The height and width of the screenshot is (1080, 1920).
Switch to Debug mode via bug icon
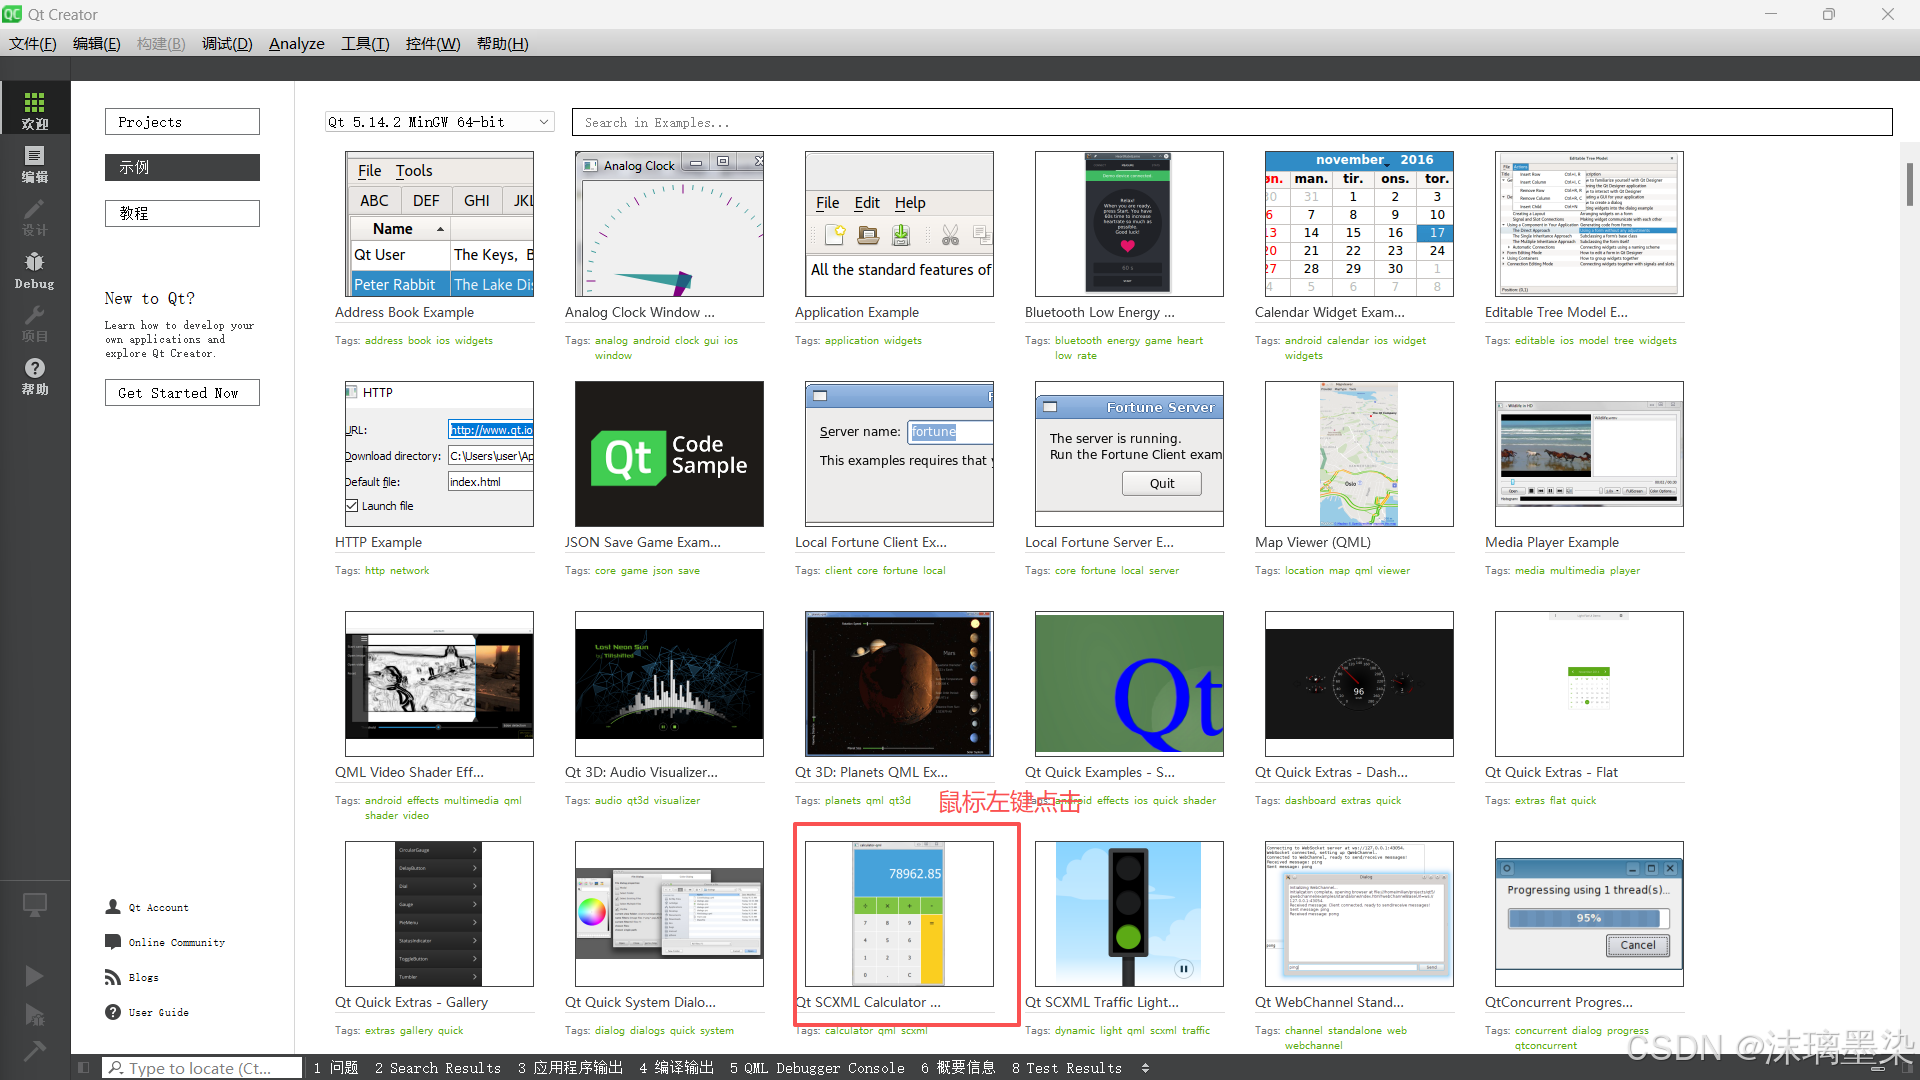[x=35, y=269]
